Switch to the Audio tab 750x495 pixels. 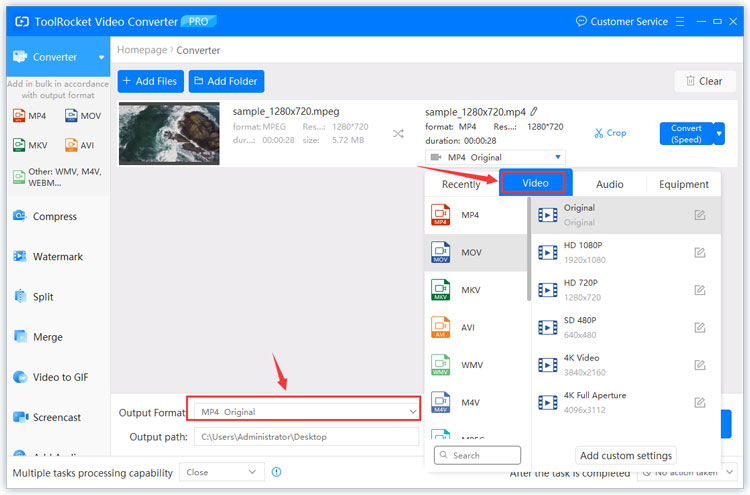pyautogui.click(x=609, y=184)
